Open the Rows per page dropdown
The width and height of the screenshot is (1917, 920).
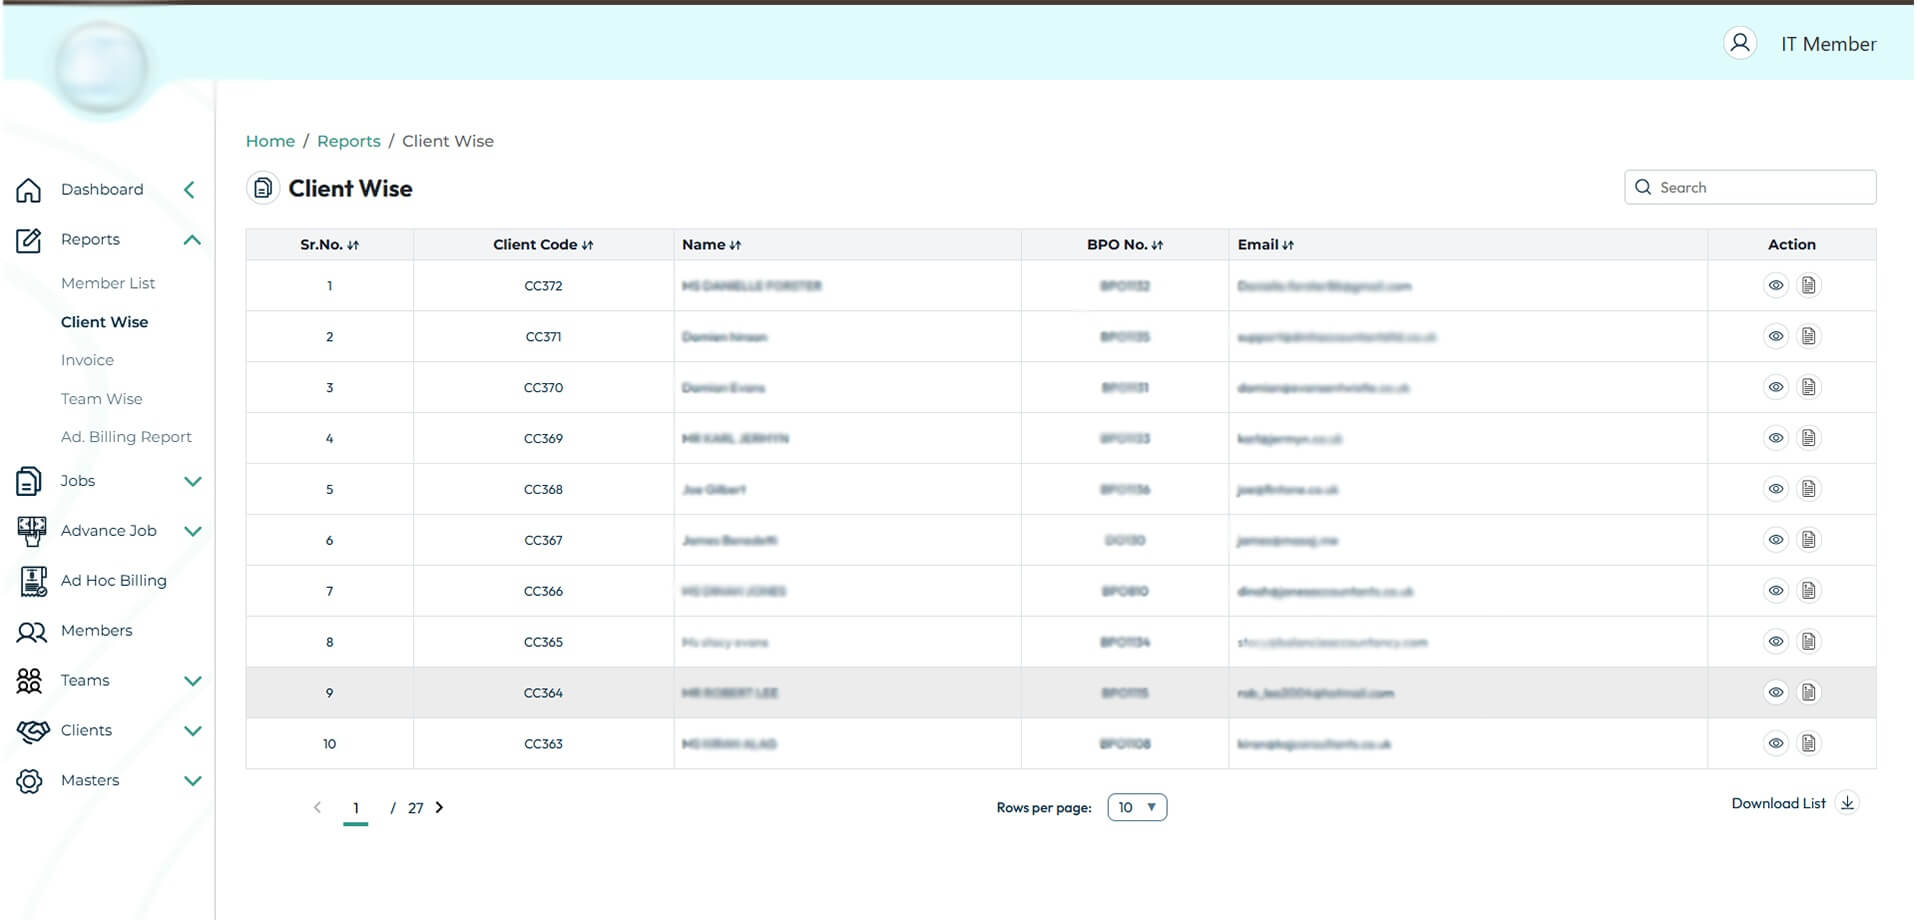(x=1137, y=807)
